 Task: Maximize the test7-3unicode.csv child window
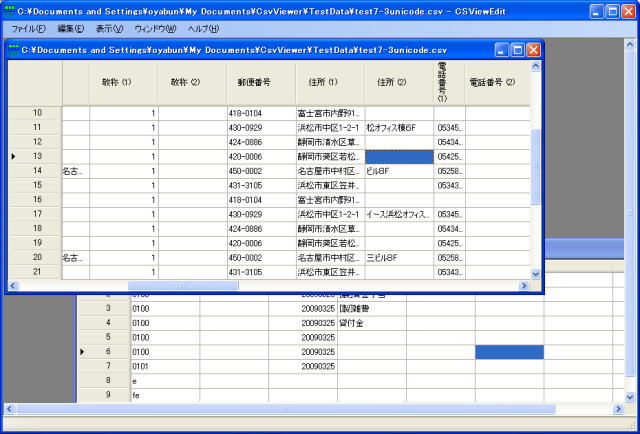click(518, 49)
